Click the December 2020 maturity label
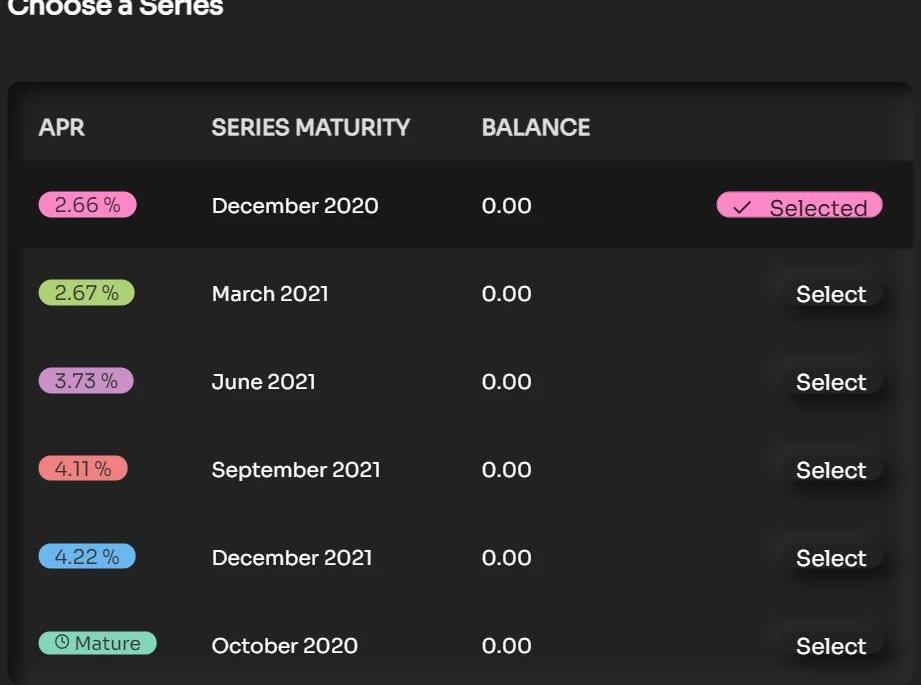Viewport: 921px width, 685px height. pyautogui.click(x=295, y=206)
